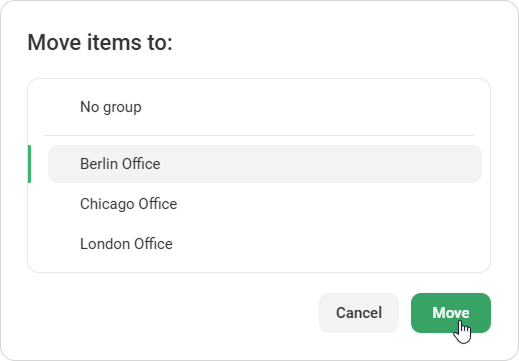The height and width of the screenshot is (361, 519).
Task: Click the green Move button
Action: point(451,313)
